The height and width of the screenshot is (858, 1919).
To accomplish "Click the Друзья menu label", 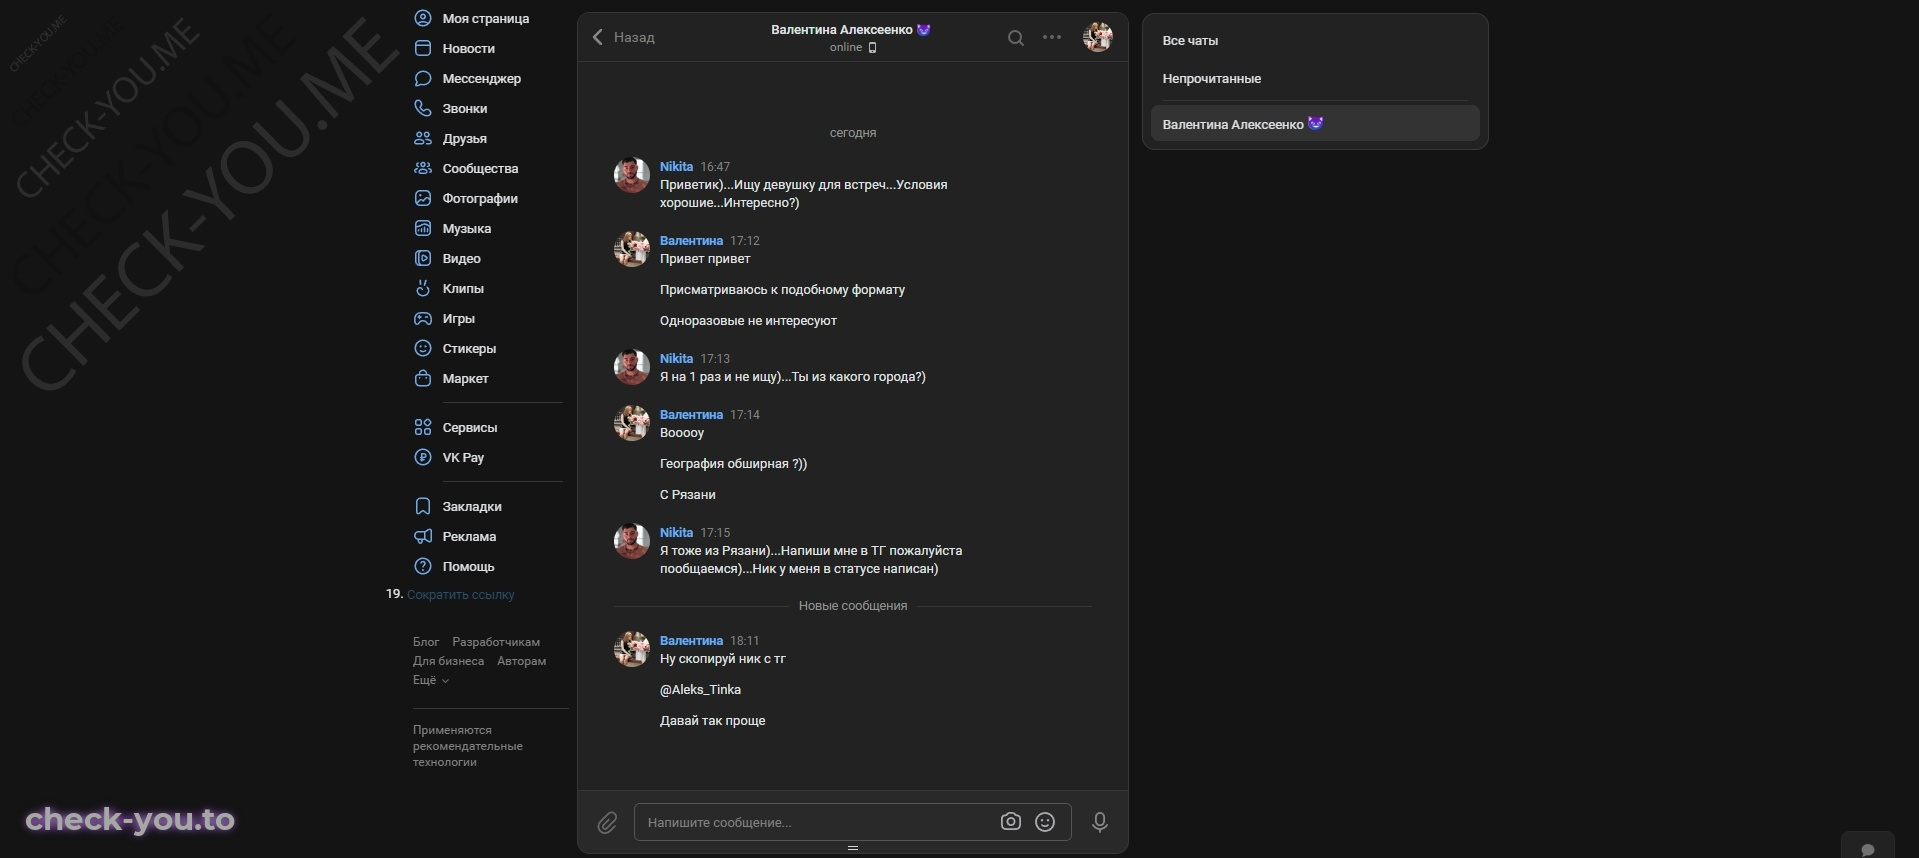I will [x=464, y=138].
